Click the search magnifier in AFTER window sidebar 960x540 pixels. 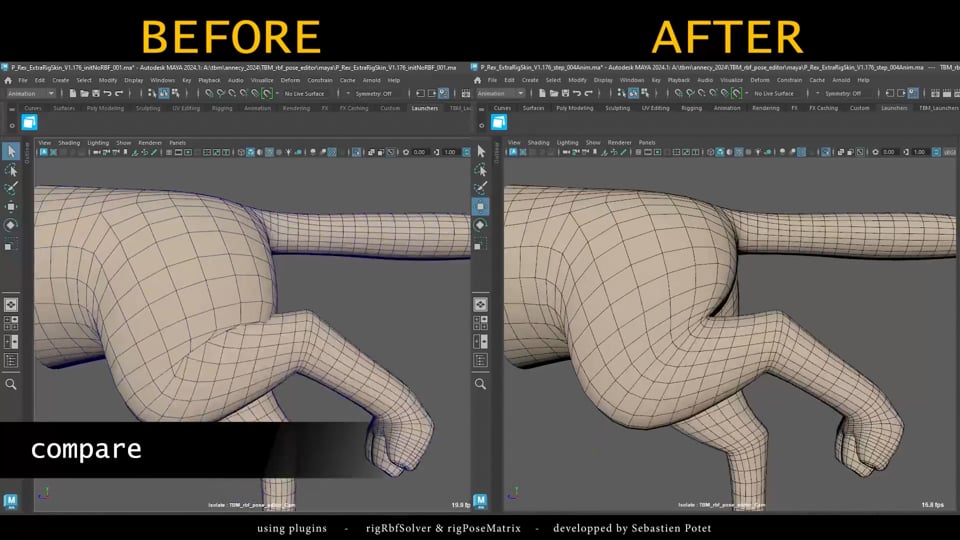(x=481, y=384)
